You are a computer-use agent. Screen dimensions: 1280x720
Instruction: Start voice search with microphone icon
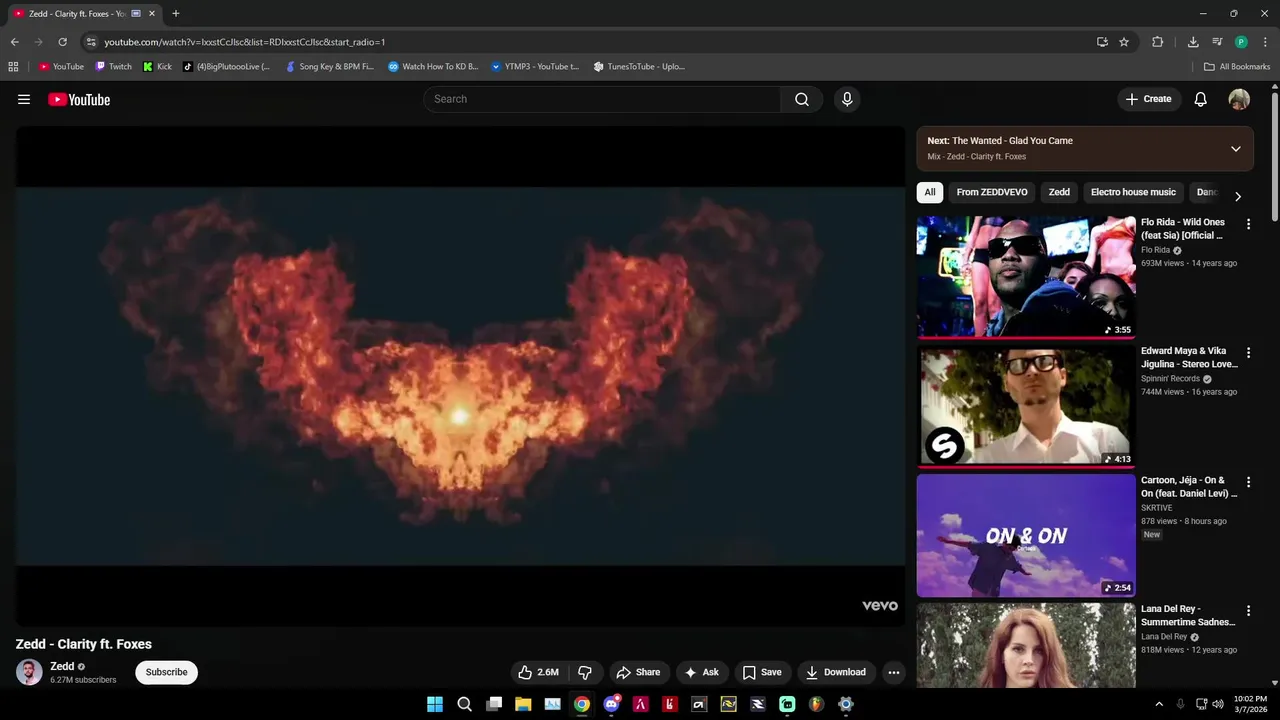coord(847,99)
